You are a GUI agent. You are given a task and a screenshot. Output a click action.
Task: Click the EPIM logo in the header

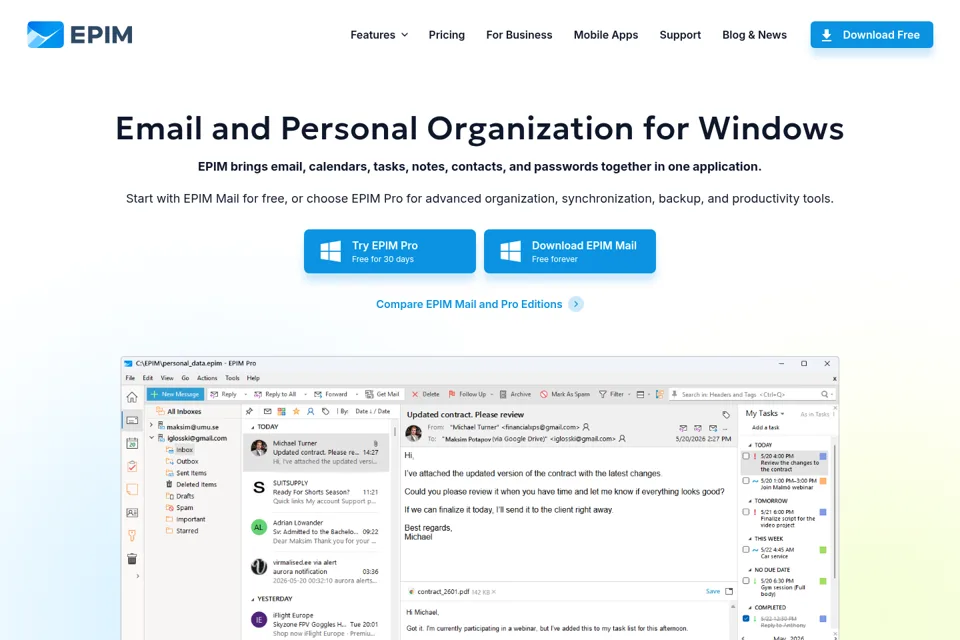tap(80, 35)
